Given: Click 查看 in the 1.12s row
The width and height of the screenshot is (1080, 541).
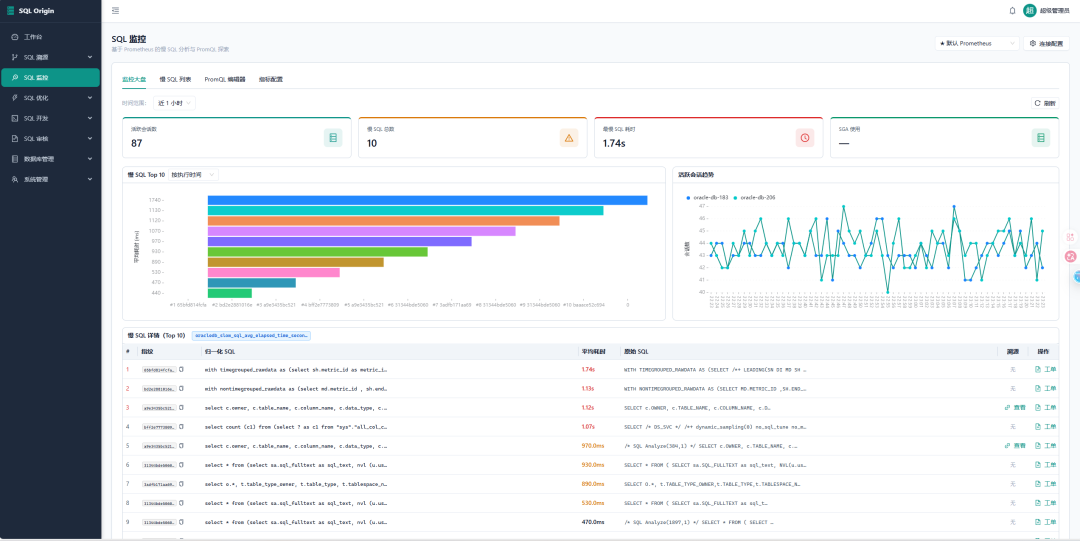Looking at the screenshot, I should click(x=1015, y=407).
